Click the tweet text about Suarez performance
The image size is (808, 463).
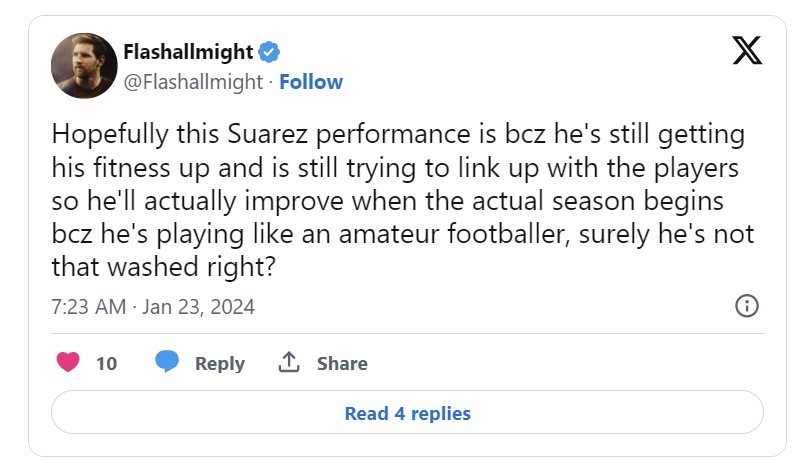click(x=402, y=200)
